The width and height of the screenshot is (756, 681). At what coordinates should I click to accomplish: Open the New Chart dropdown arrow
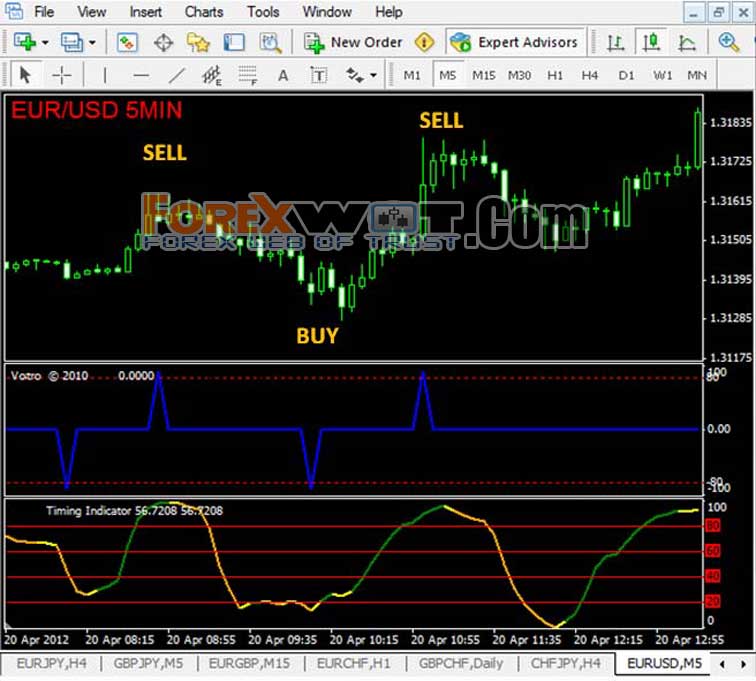[45, 43]
